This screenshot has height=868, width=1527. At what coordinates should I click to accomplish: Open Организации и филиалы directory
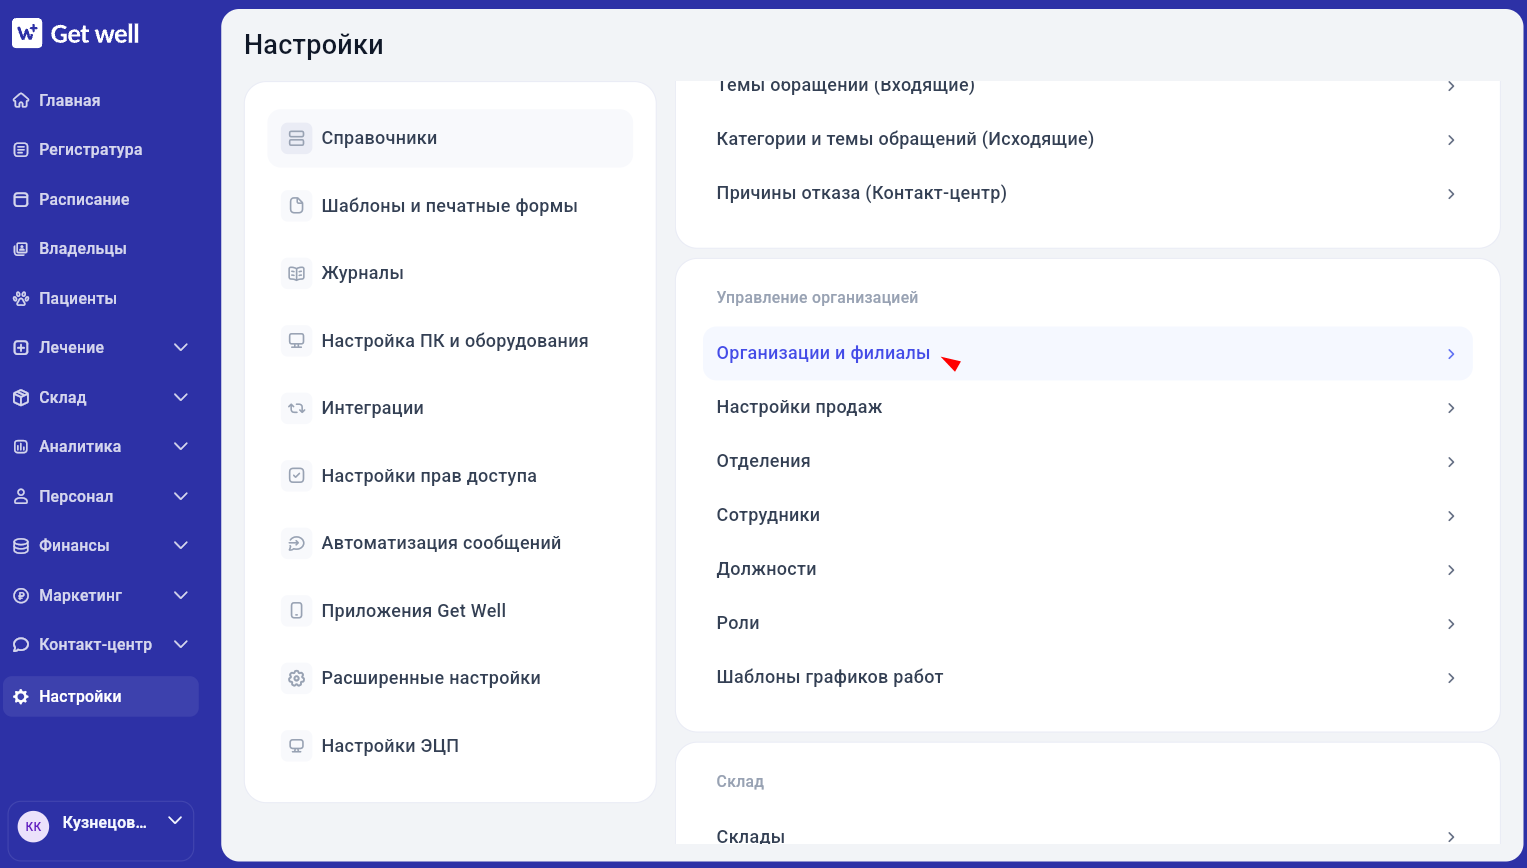click(1088, 354)
